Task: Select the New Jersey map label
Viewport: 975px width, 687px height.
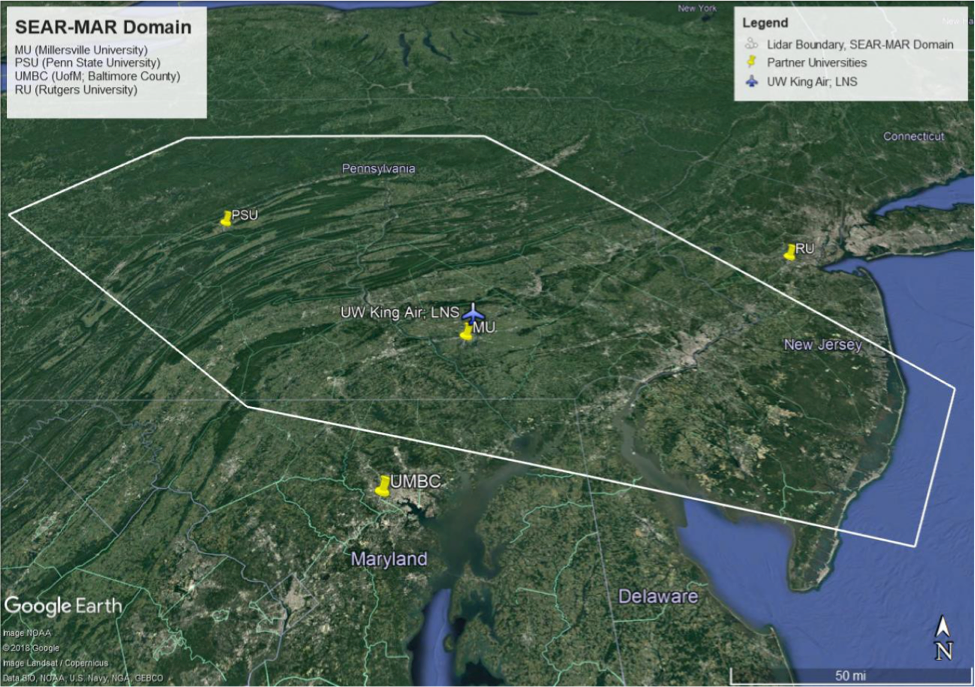Action: 822,345
